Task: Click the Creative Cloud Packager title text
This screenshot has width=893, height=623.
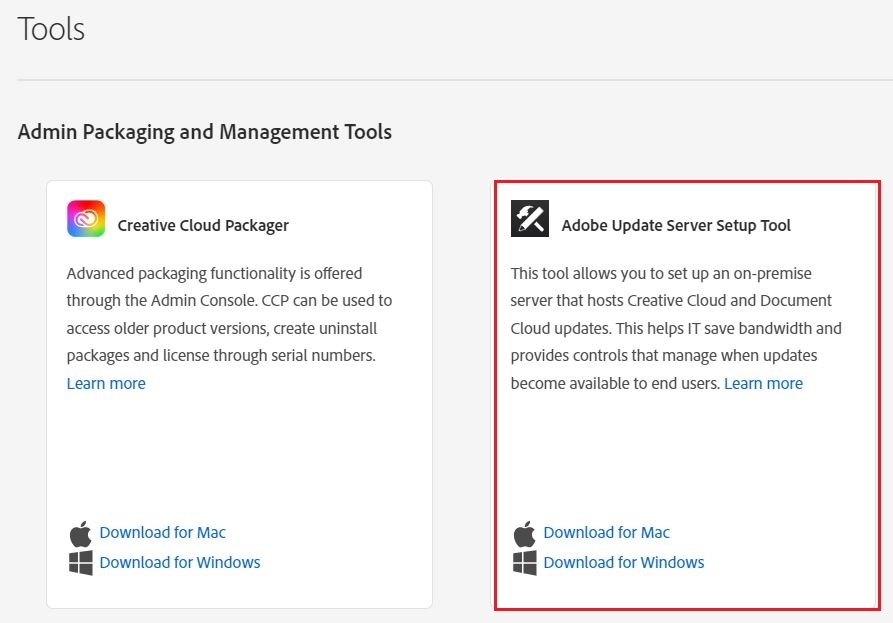Action: click(203, 226)
